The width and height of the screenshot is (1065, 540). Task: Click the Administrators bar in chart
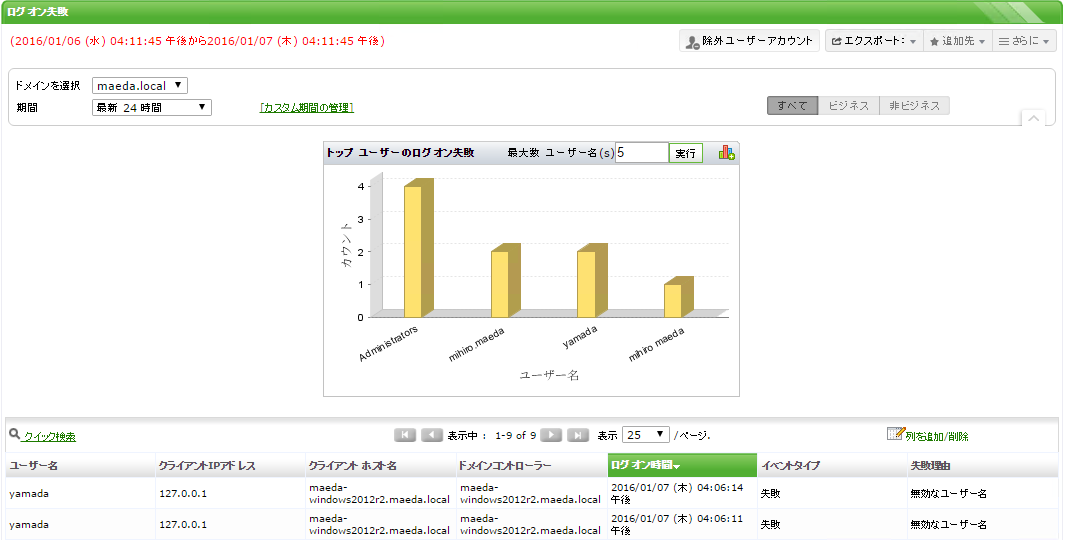coord(418,248)
